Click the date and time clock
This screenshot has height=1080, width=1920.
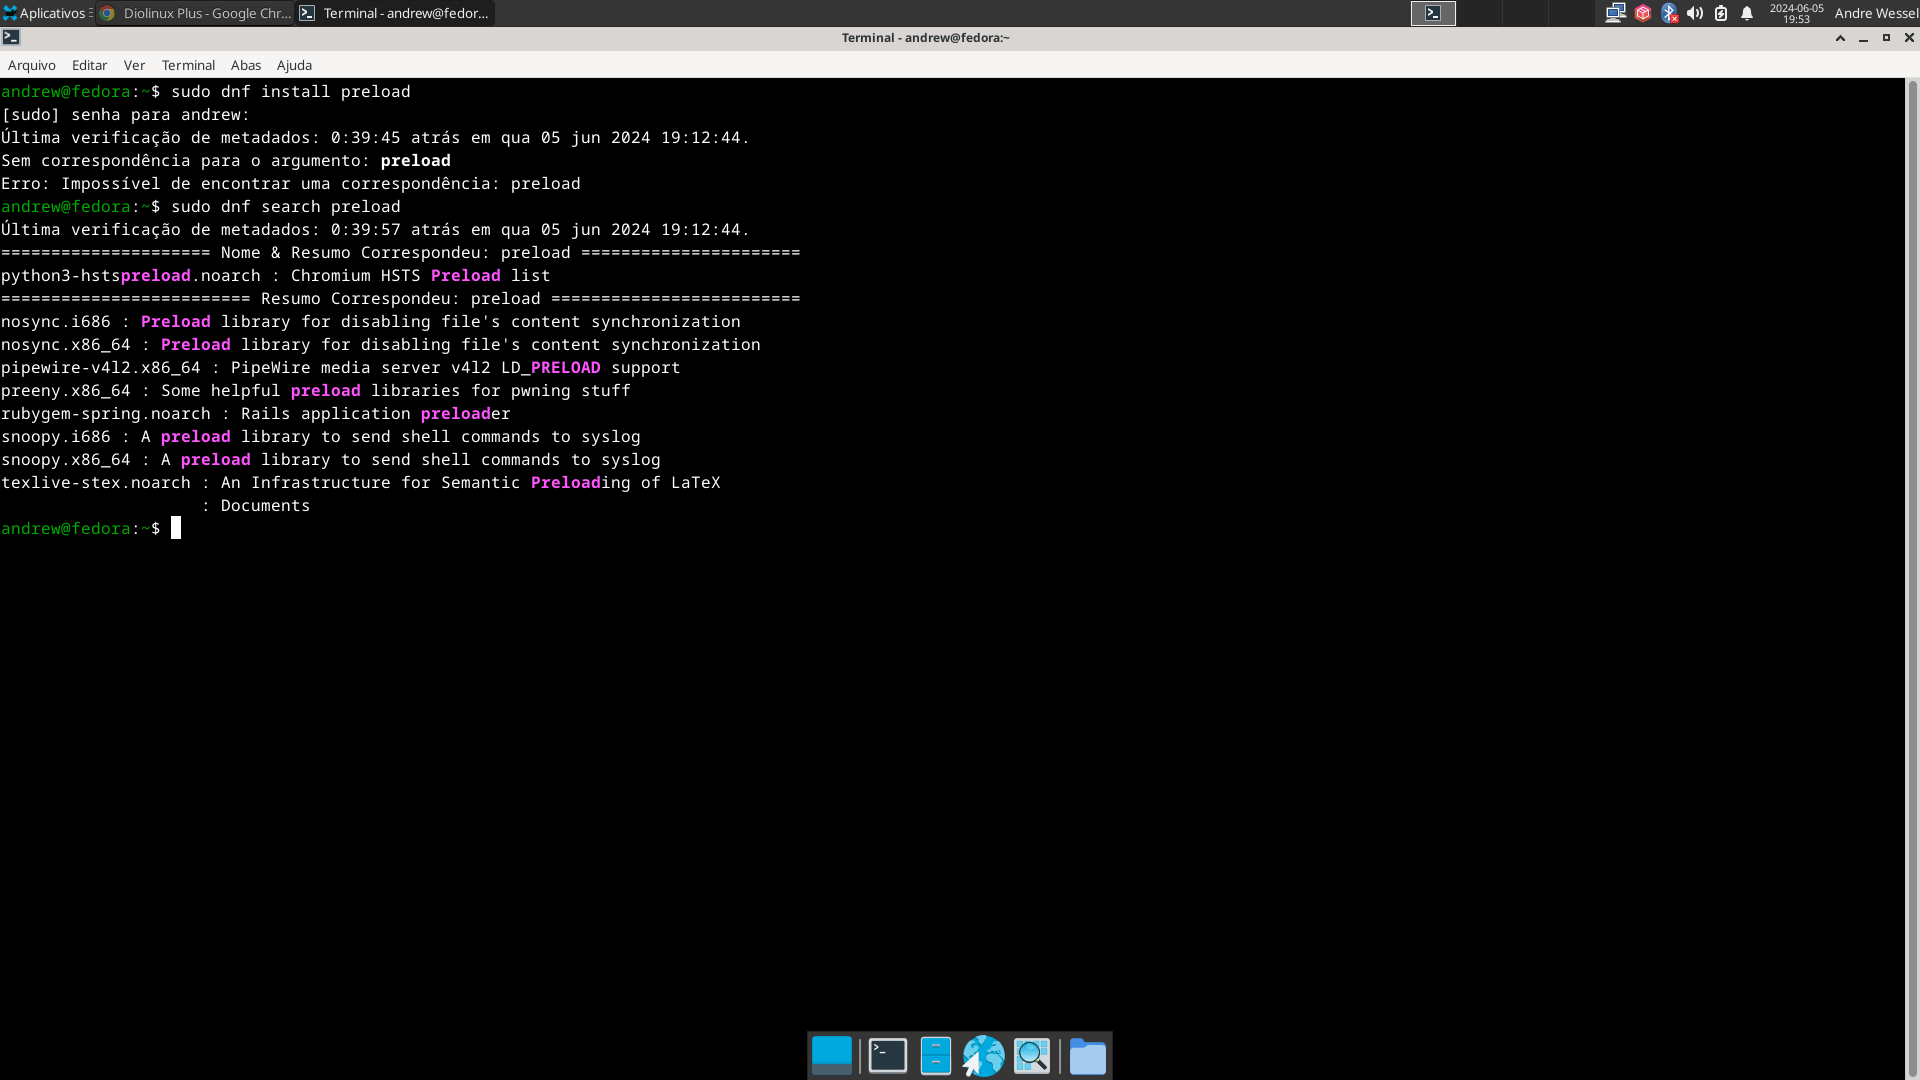click(x=1796, y=13)
